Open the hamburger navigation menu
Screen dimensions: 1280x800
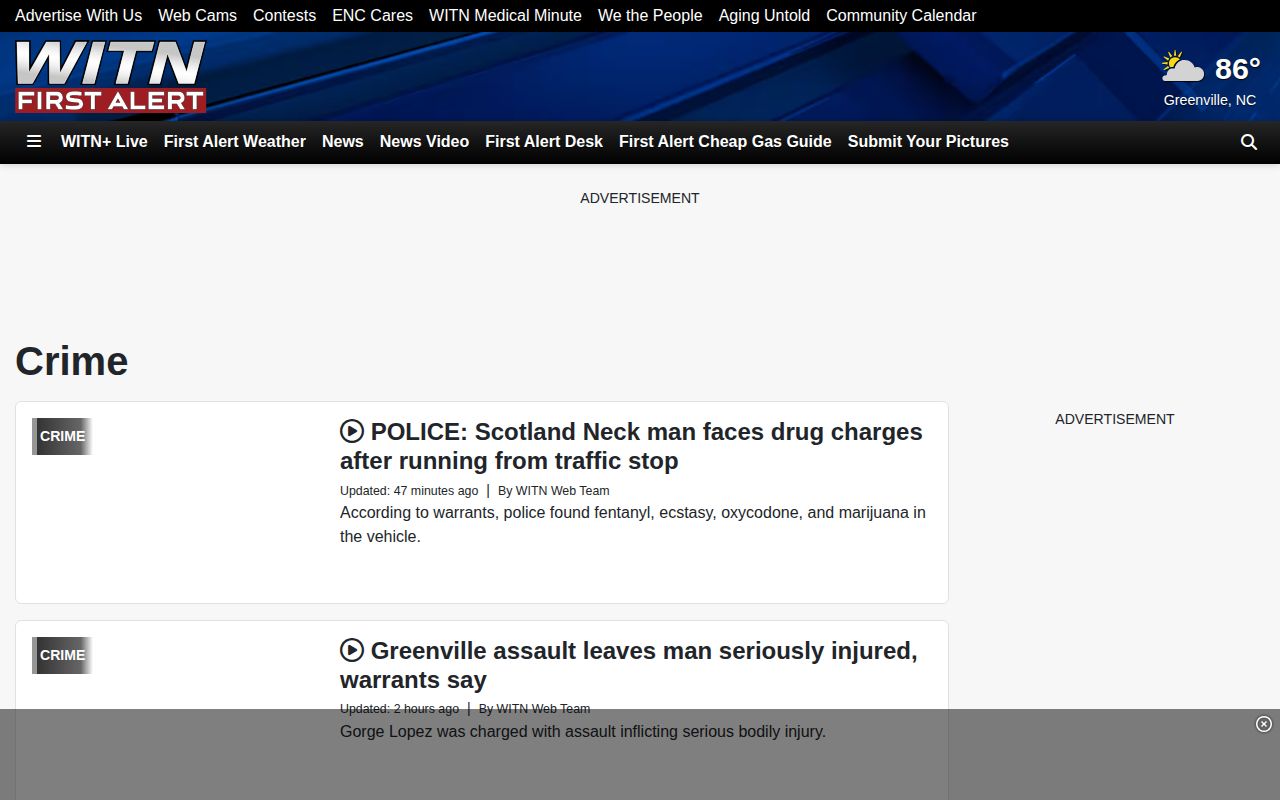point(34,142)
